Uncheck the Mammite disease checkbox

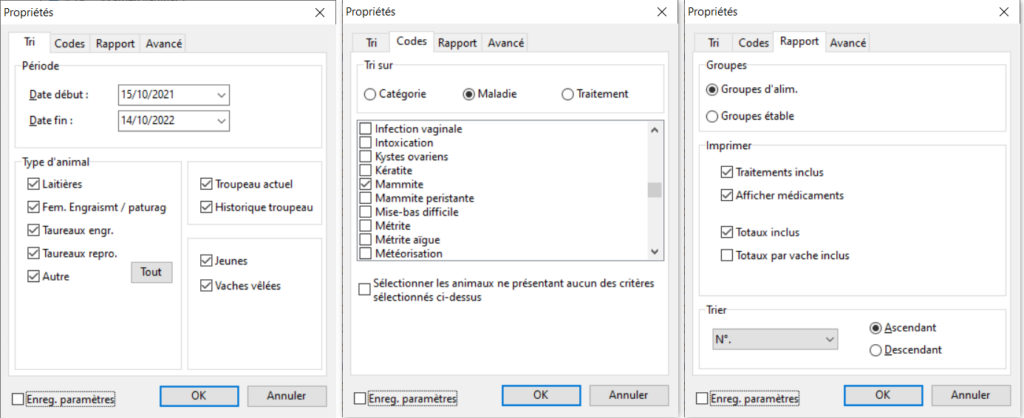pos(366,185)
